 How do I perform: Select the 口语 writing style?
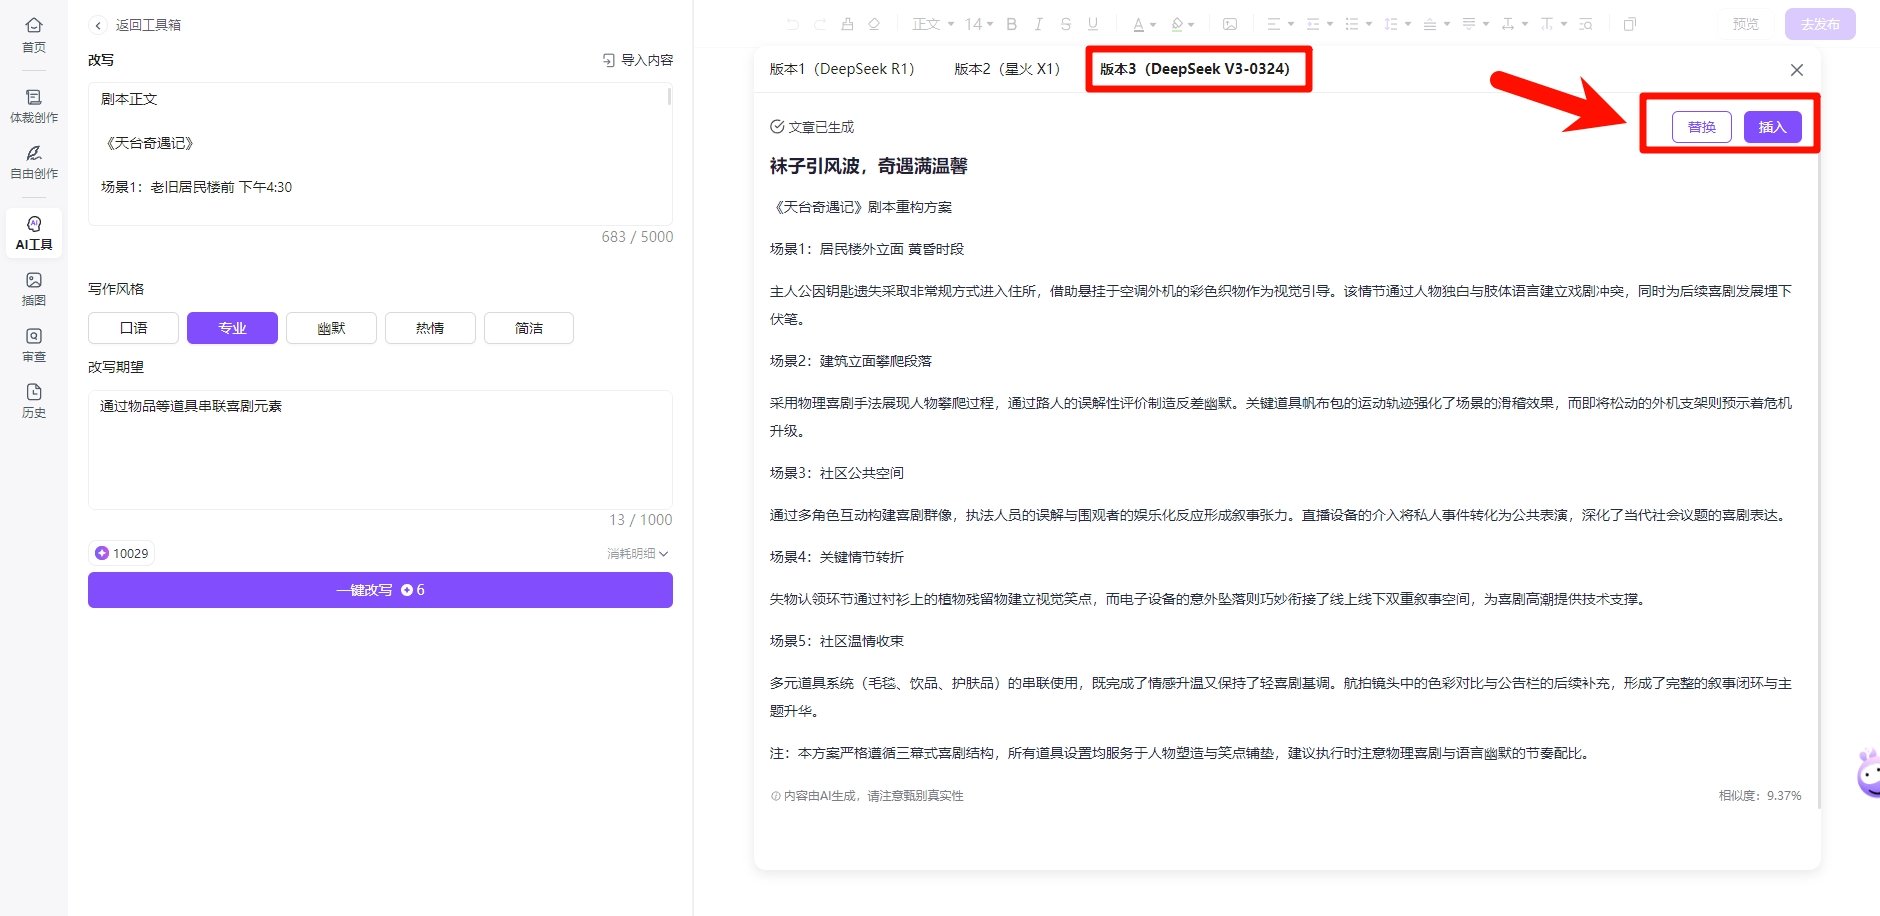[x=132, y=327]
